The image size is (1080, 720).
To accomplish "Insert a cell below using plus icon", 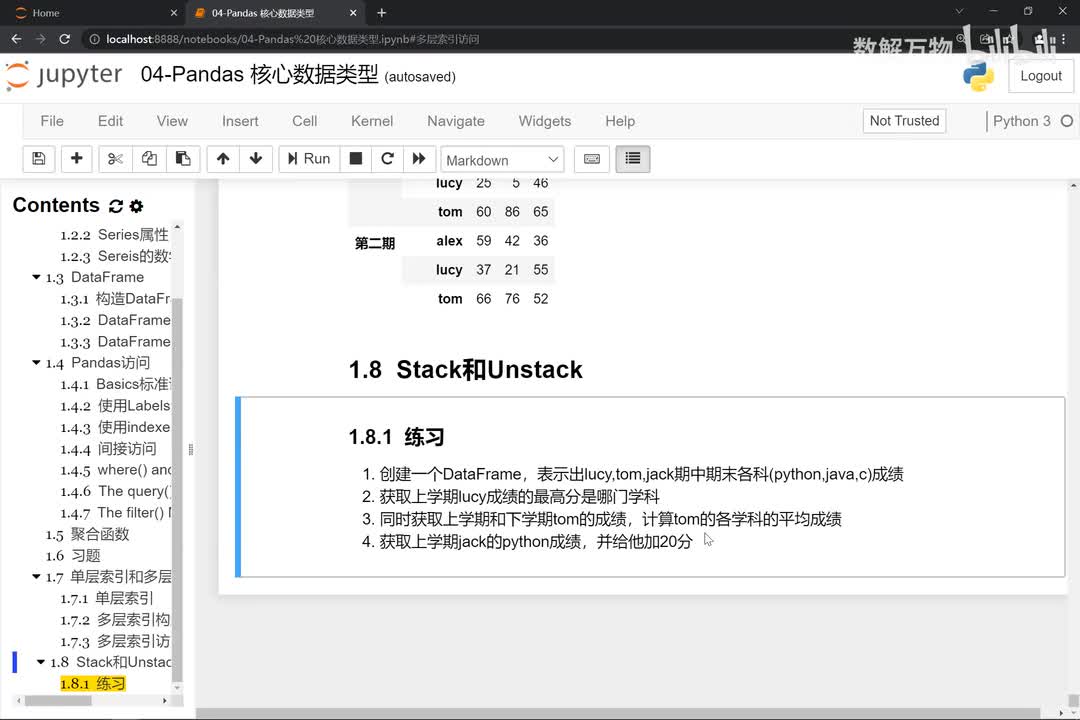I will coord(76,158).
